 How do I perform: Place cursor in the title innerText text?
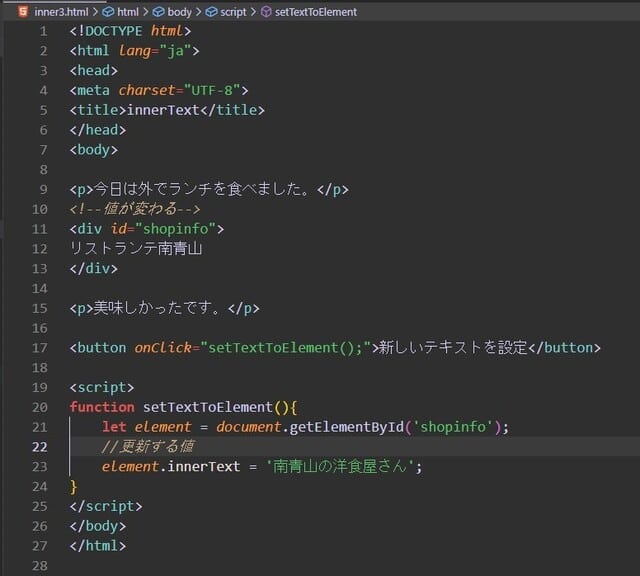[x=163, y=110]
